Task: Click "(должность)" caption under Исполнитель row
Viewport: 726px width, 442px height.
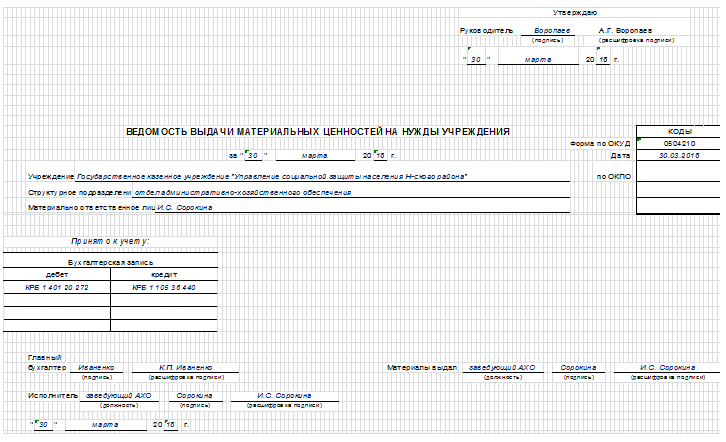Action: [x=119, y=405]
